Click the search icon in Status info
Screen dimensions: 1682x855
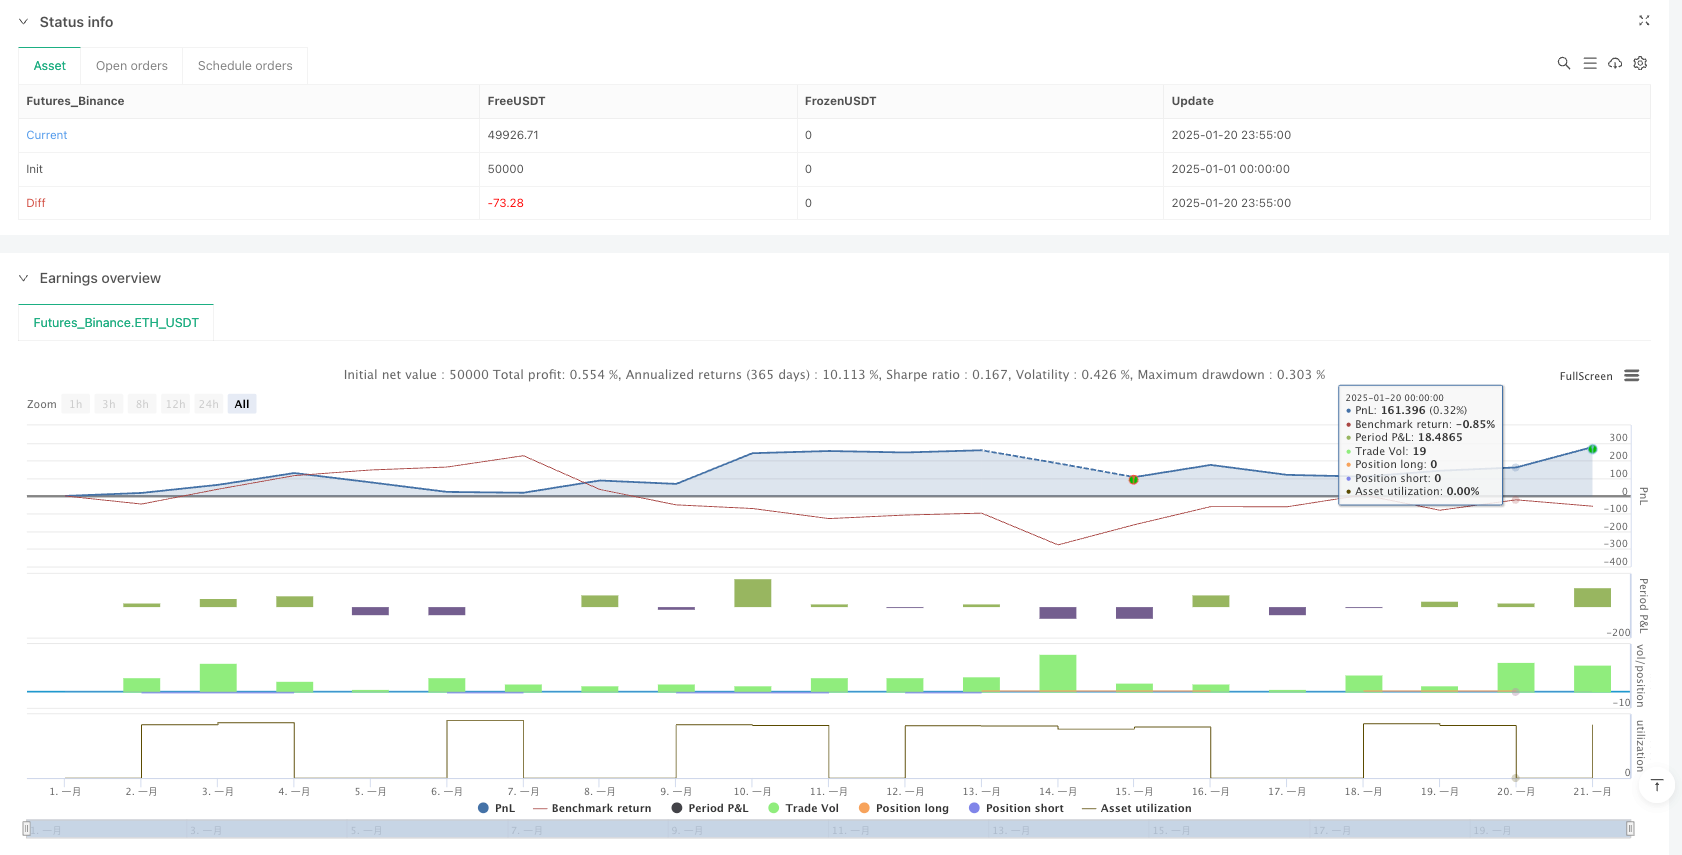pos(1564,63)
